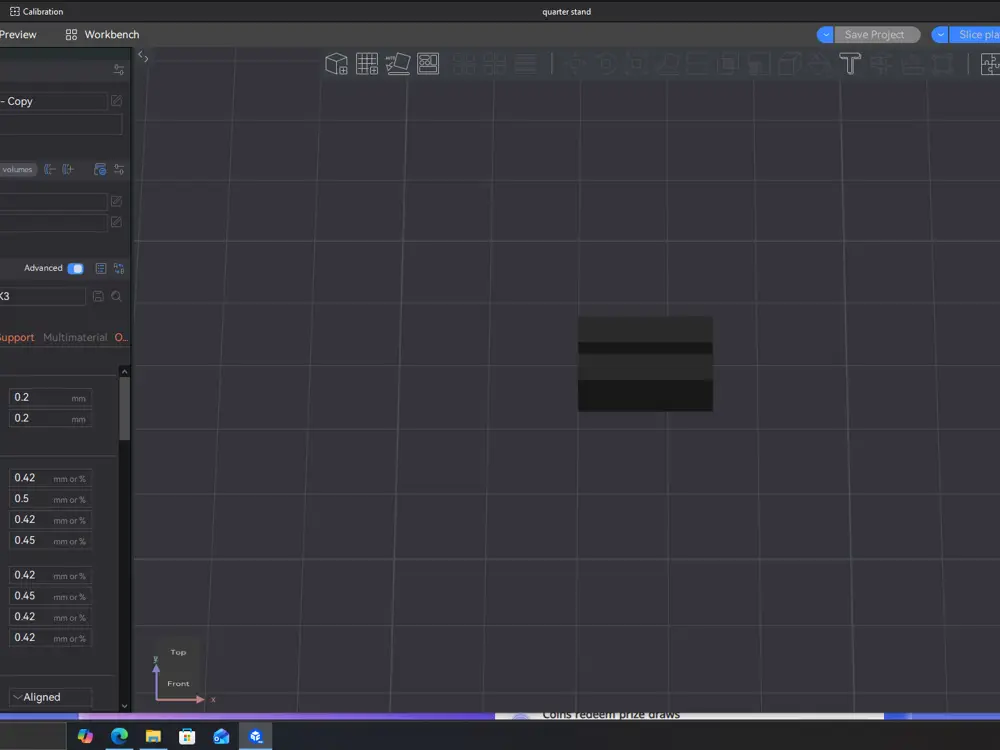Click the Save Project button

(876, 34)
